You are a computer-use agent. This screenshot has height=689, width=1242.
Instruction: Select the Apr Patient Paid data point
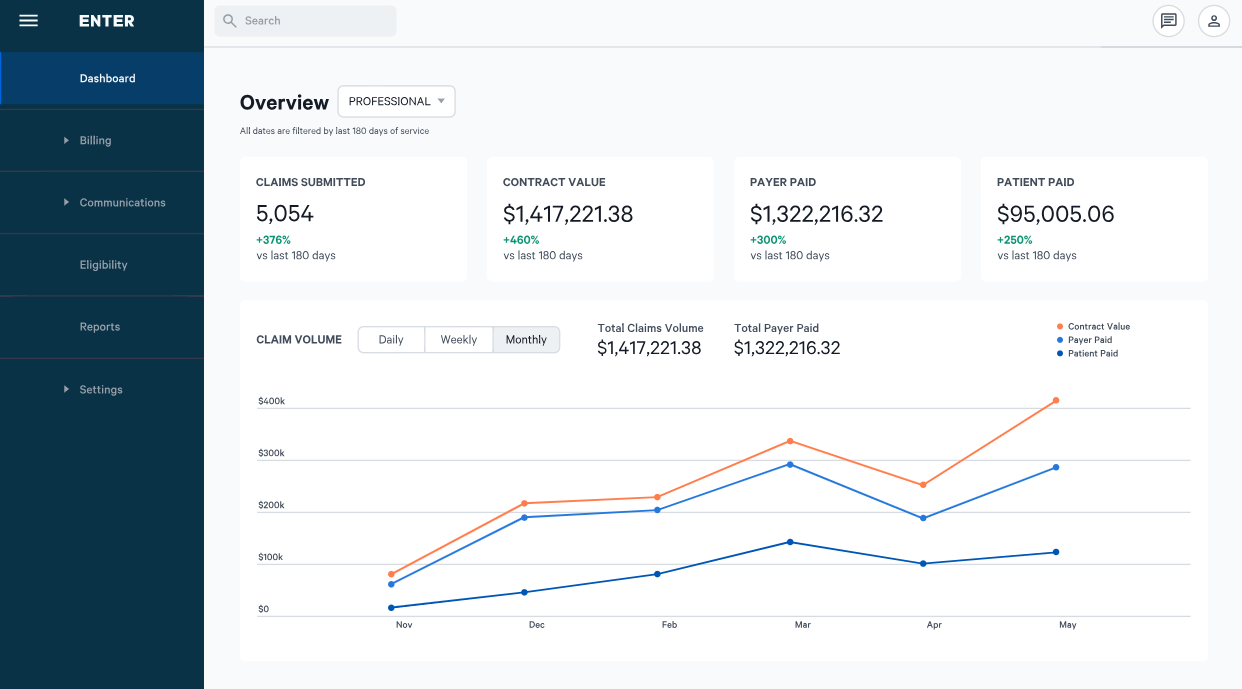pyautogui.click(x=923, y=564)
